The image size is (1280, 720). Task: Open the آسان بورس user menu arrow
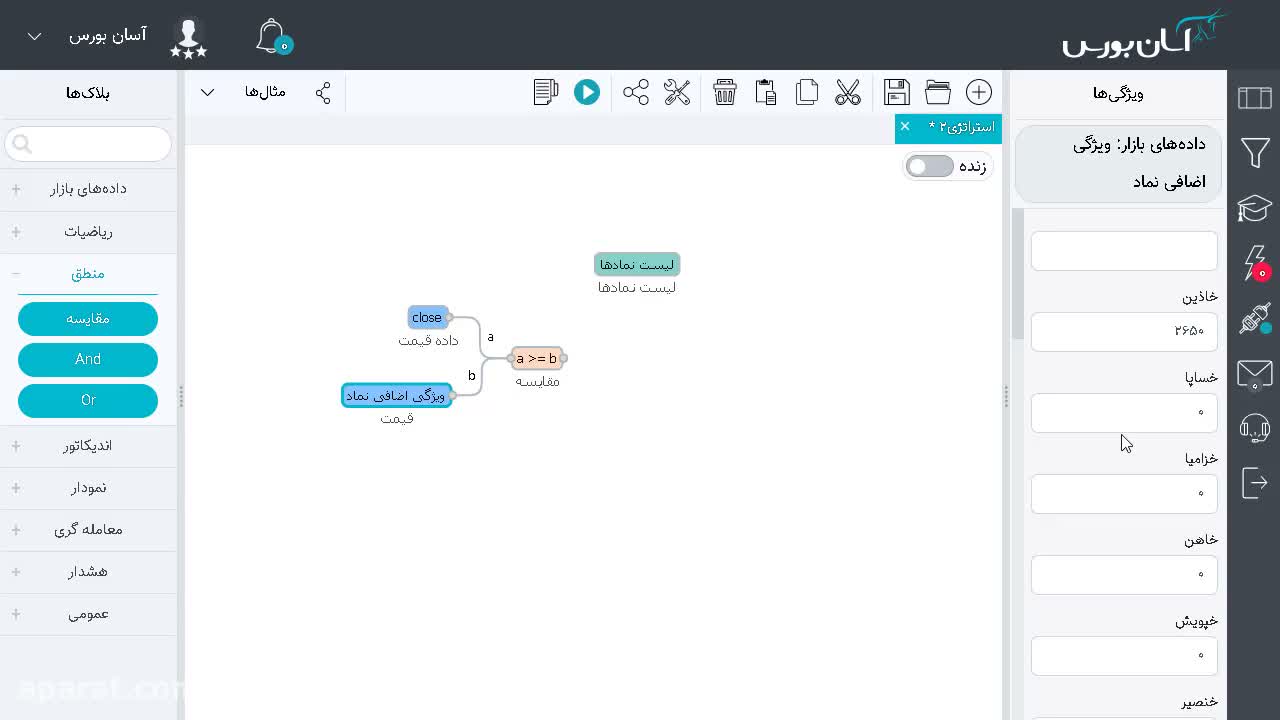coord(34,36)
